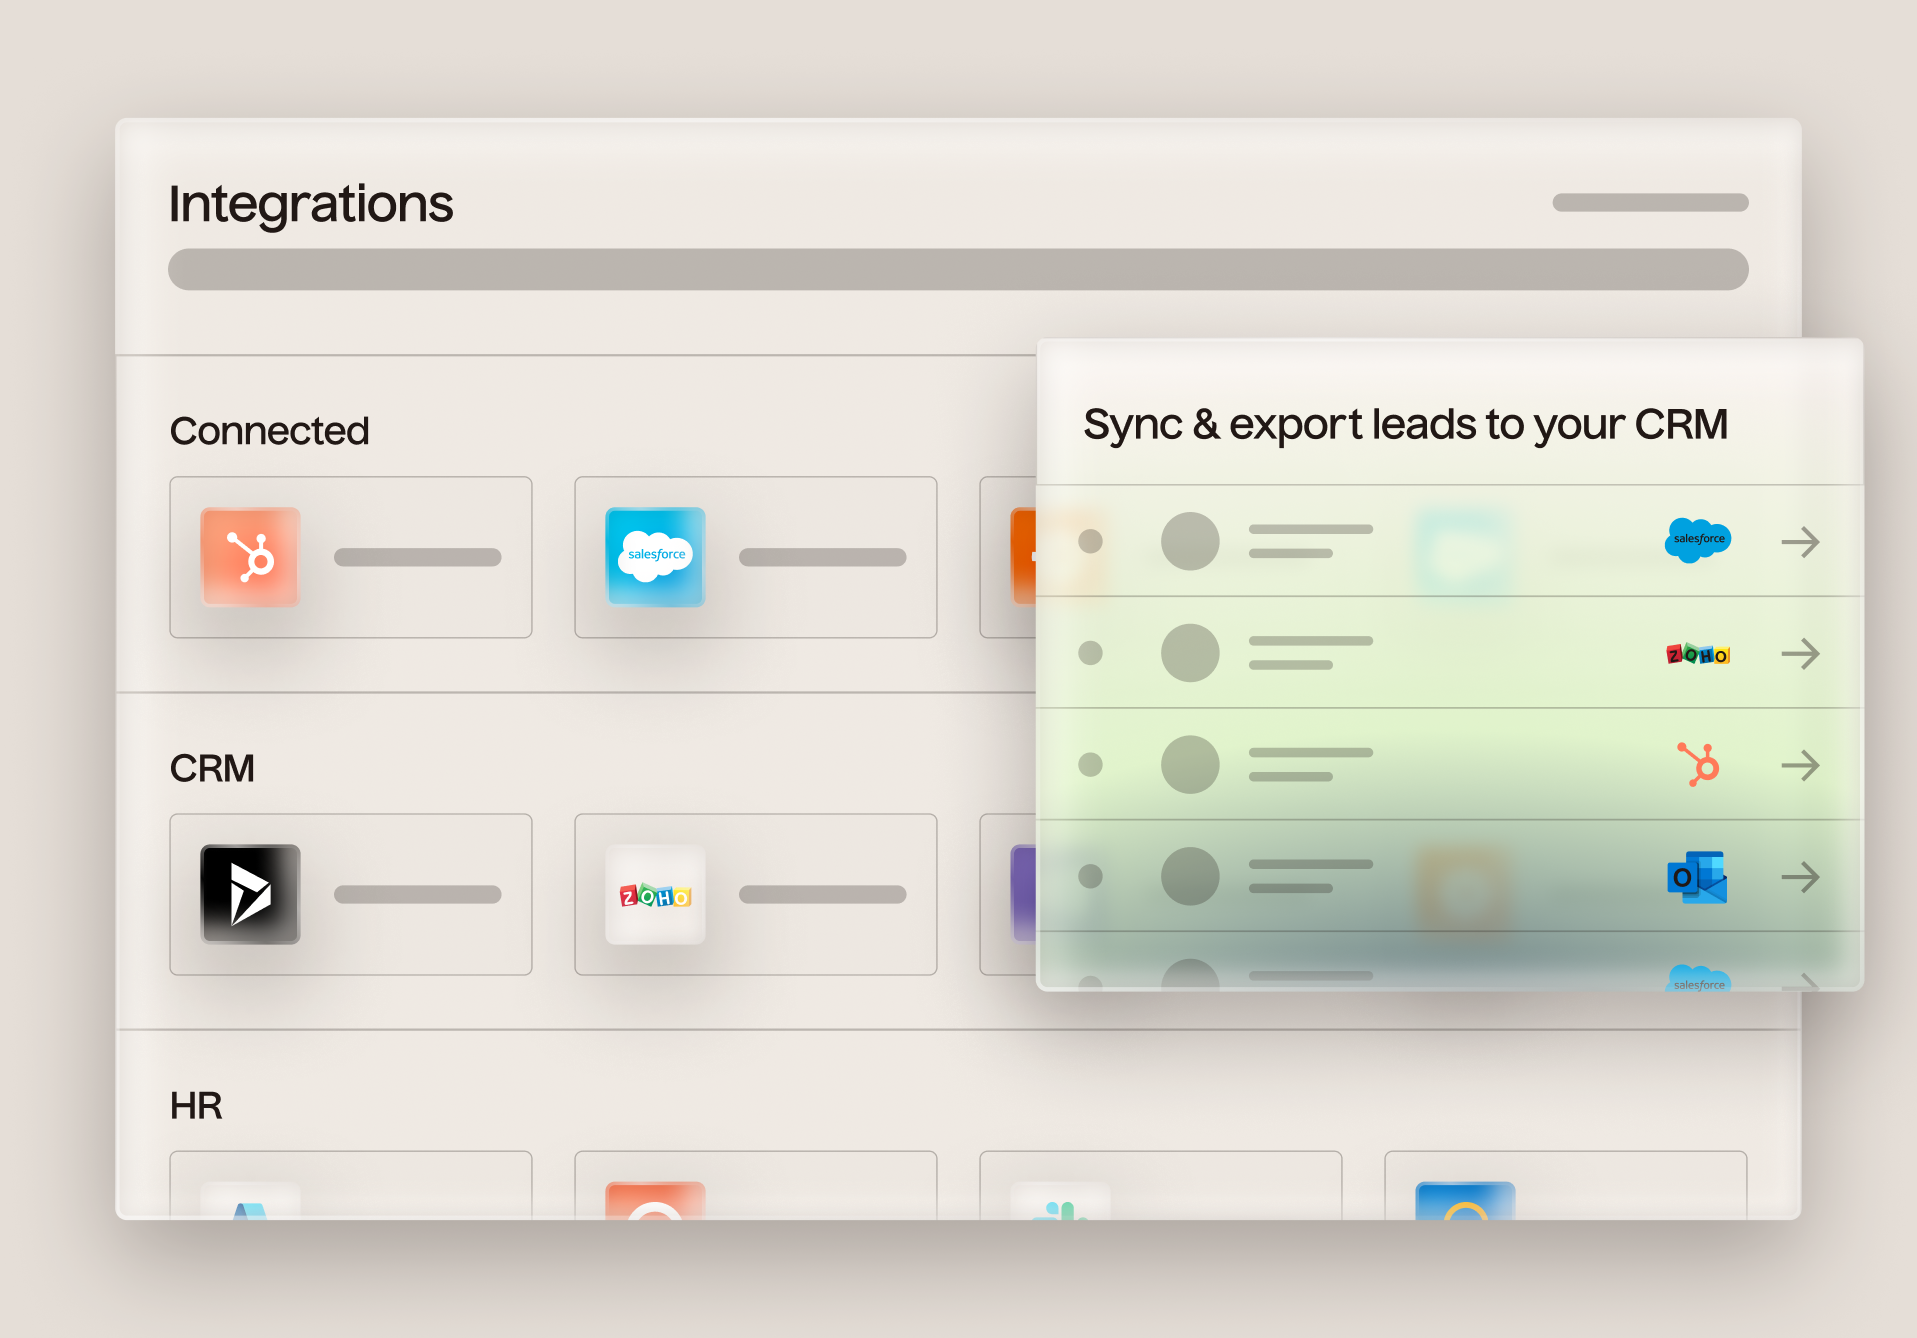Open the Dynamics CRM integration card
This screenshot has height=1338, width=1917.
(351, 894)
